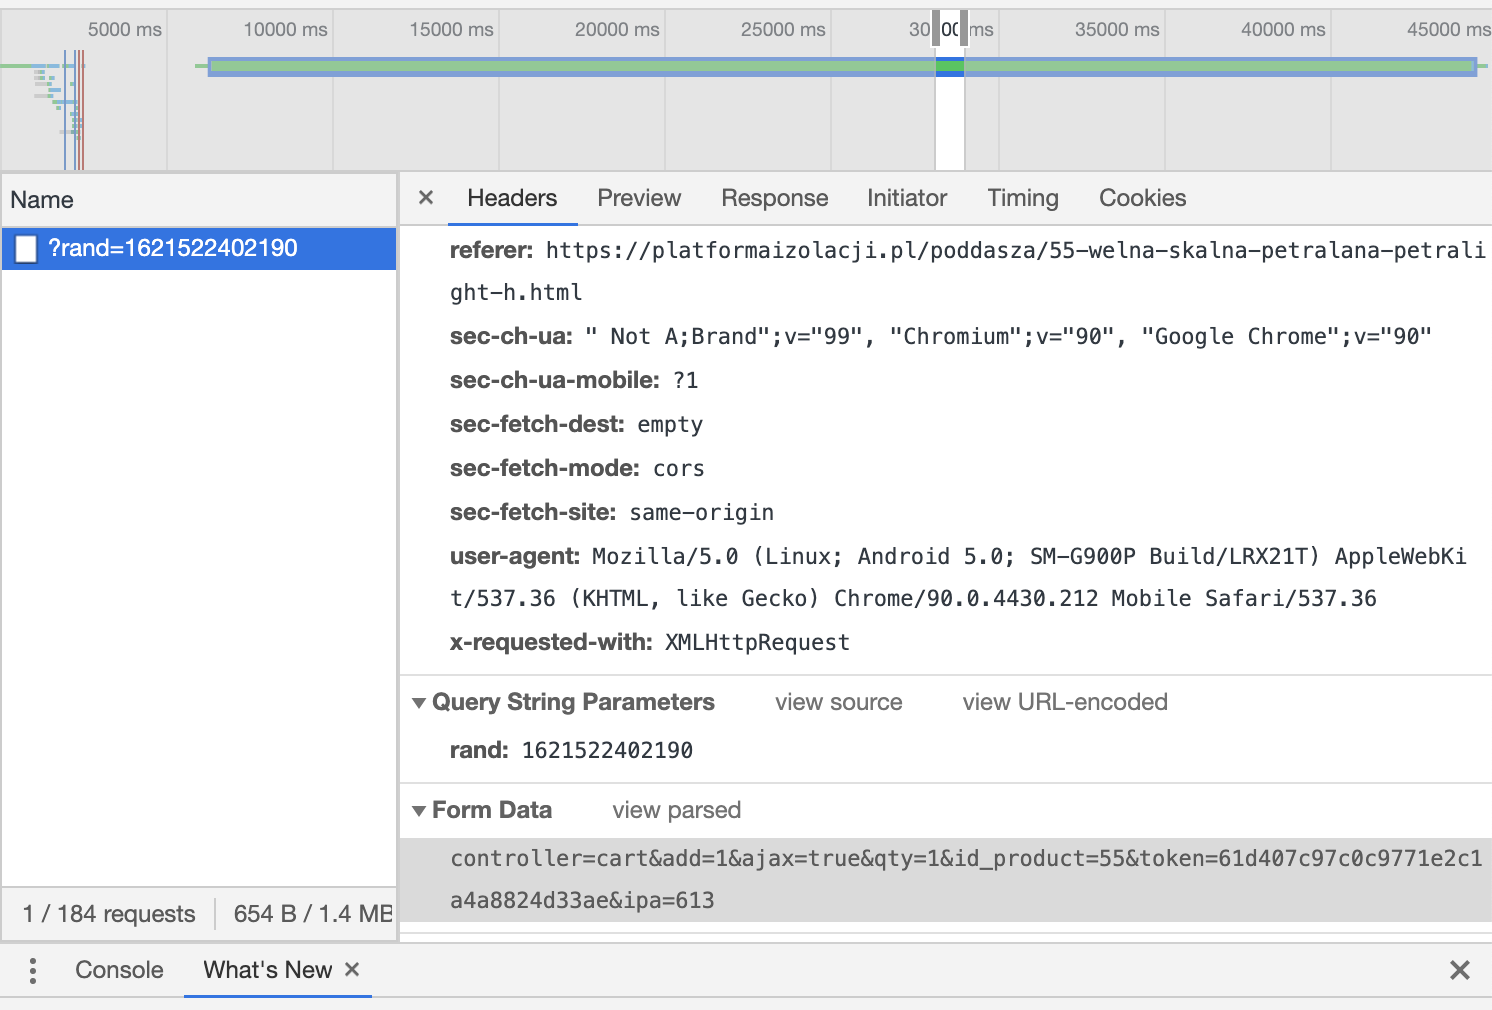Show the Timing tab
Viewport: 1492px width, 1010px height.
(x=1023, y=198)
